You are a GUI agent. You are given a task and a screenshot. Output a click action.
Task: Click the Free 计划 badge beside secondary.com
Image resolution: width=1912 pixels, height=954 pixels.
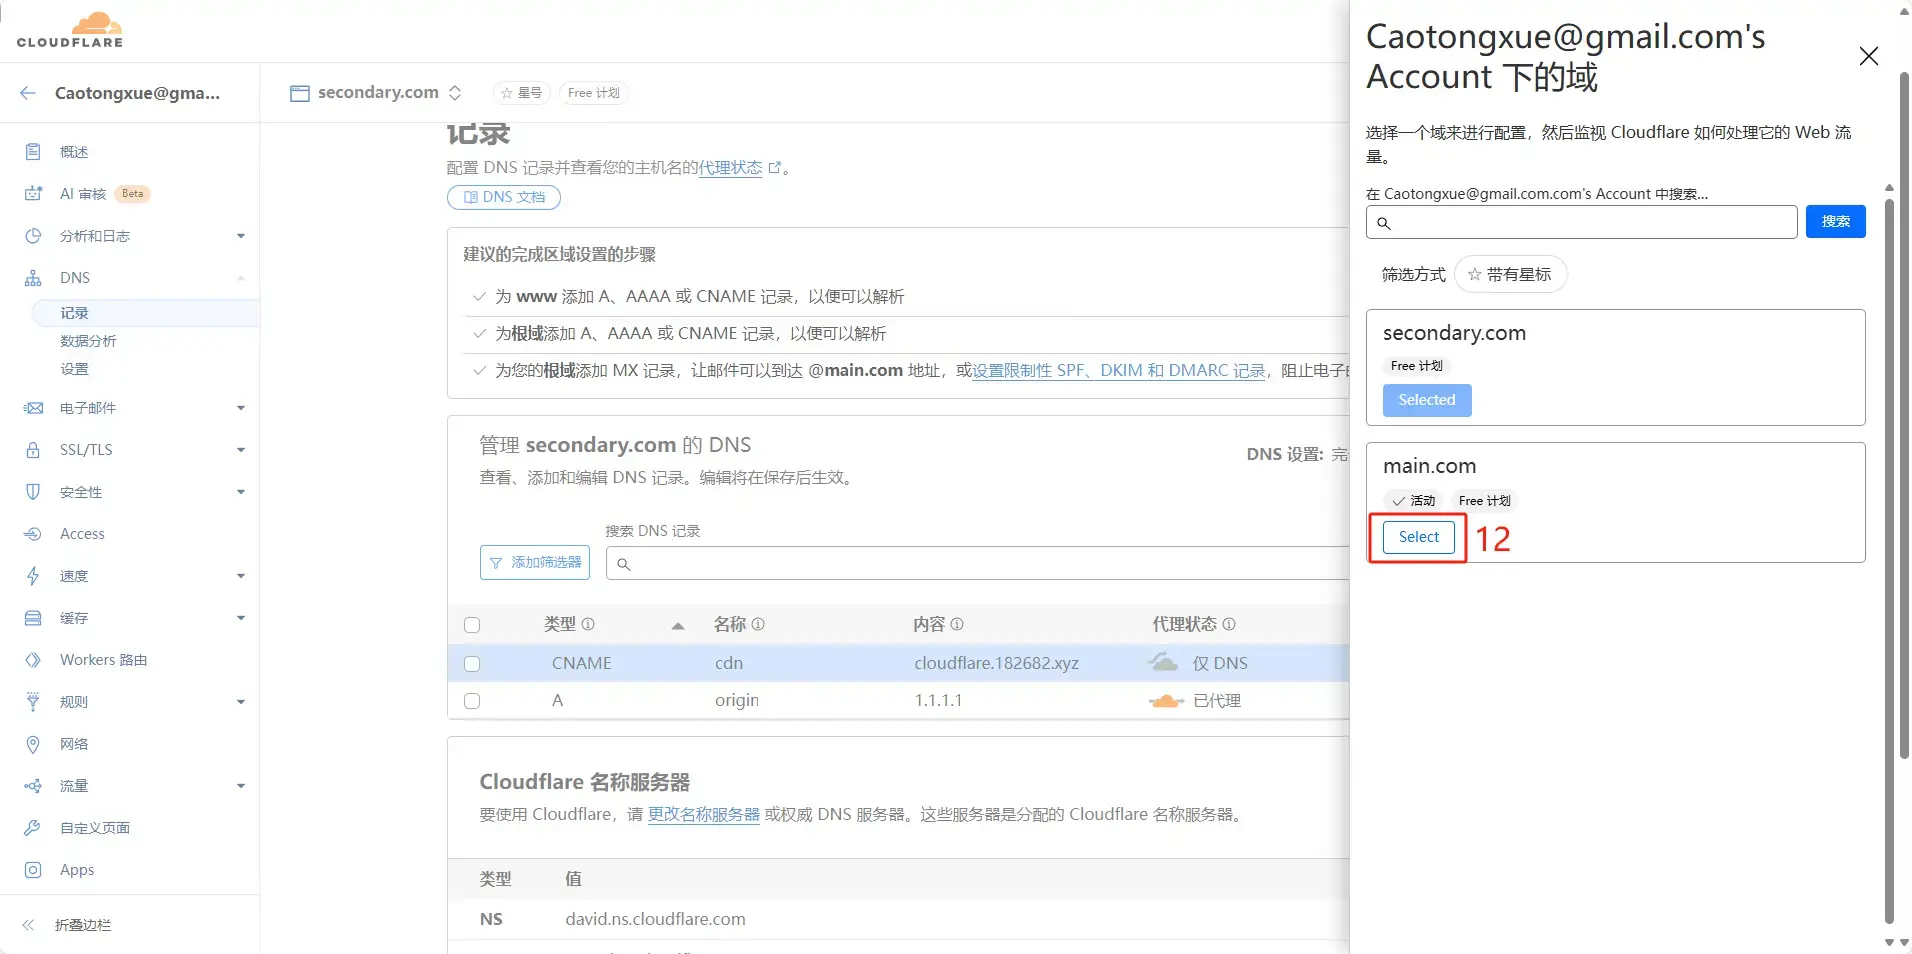(x=593, y=93)
